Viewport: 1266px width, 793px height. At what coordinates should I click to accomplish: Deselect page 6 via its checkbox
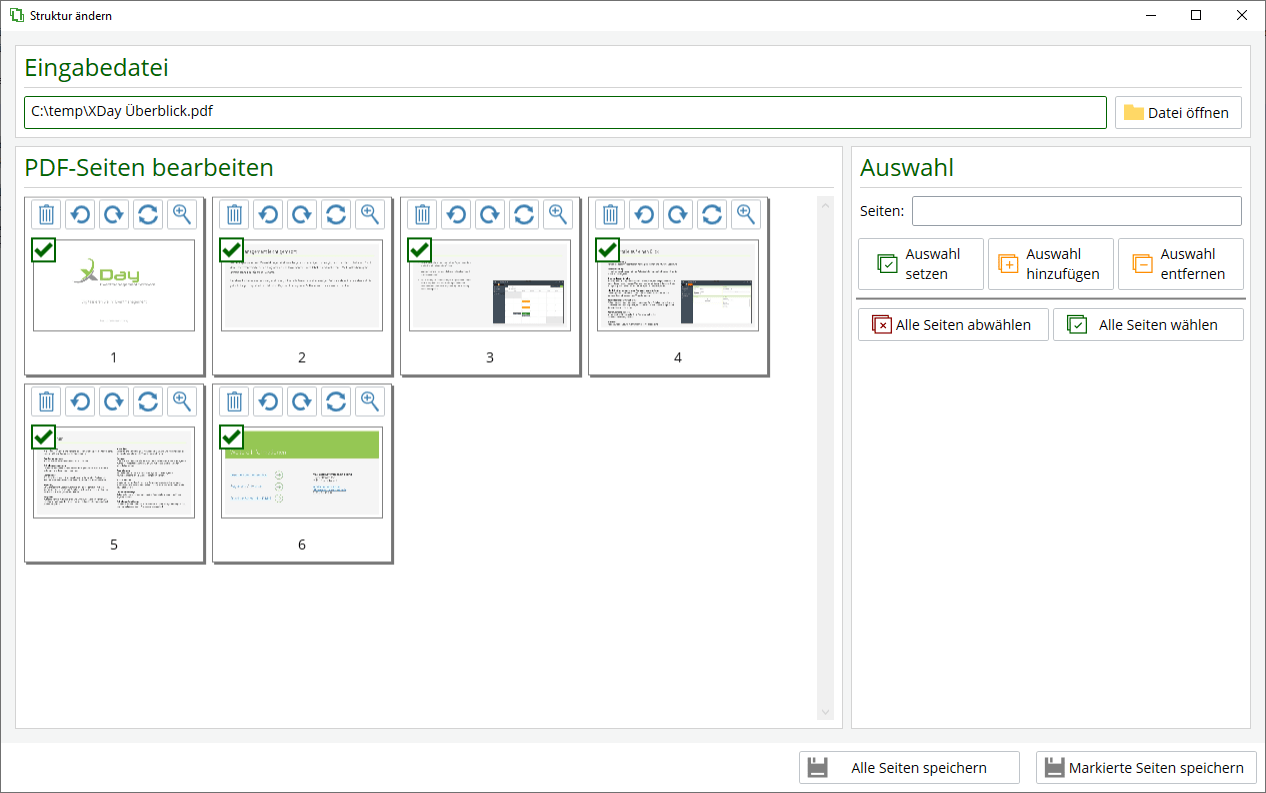231,437
